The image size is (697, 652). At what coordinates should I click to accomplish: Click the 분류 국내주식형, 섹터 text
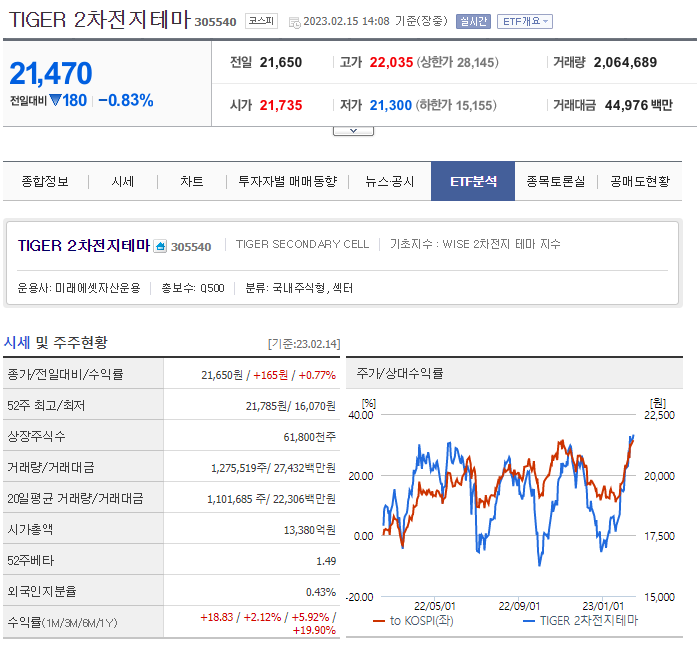pyautogui.click(x=299, y=288)
